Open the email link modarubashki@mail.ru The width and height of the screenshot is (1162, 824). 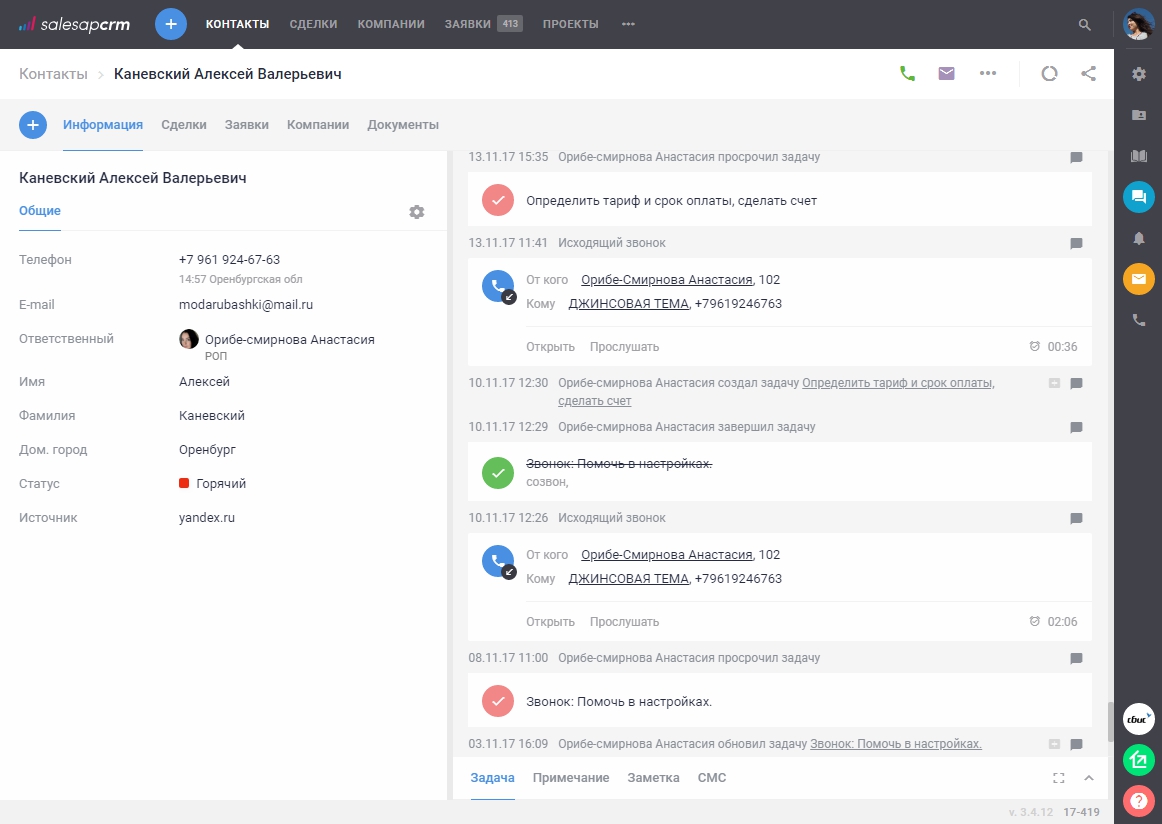point(245,304)
